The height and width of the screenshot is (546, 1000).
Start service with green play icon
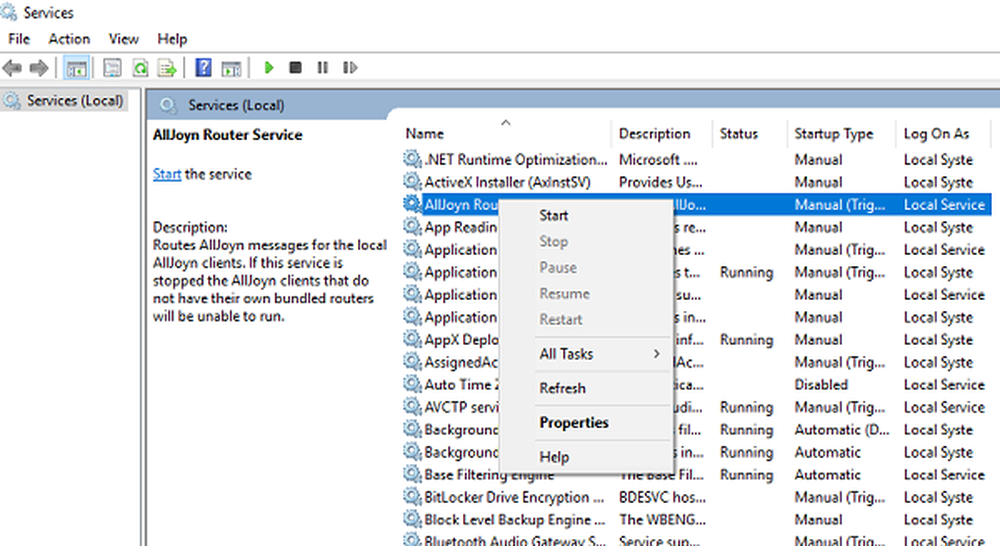[x=268, y=67]
